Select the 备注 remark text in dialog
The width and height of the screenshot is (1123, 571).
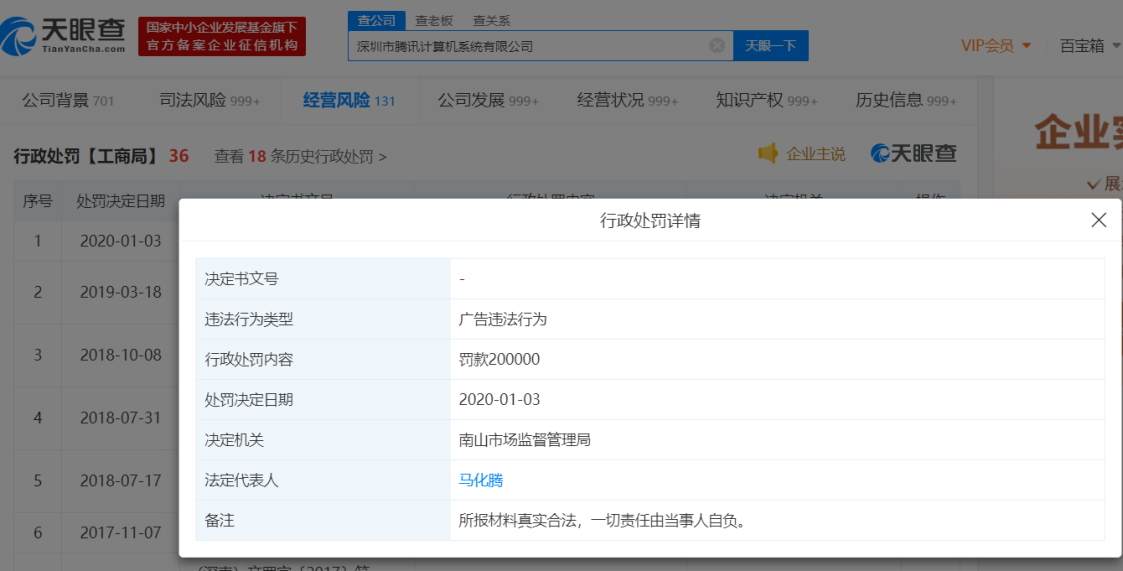tap(604, 521)
